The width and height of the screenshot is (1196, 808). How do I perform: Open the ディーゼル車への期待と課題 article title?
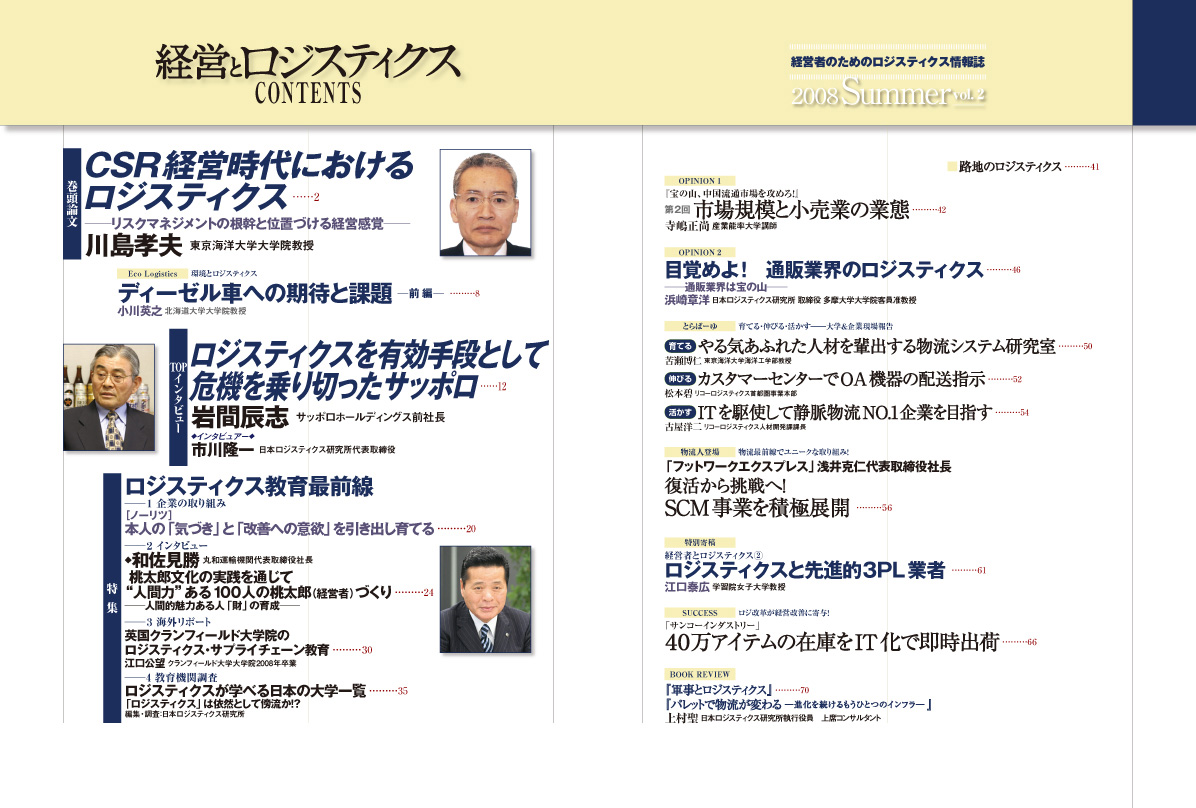pyautogui.click(x=255, y=293)
